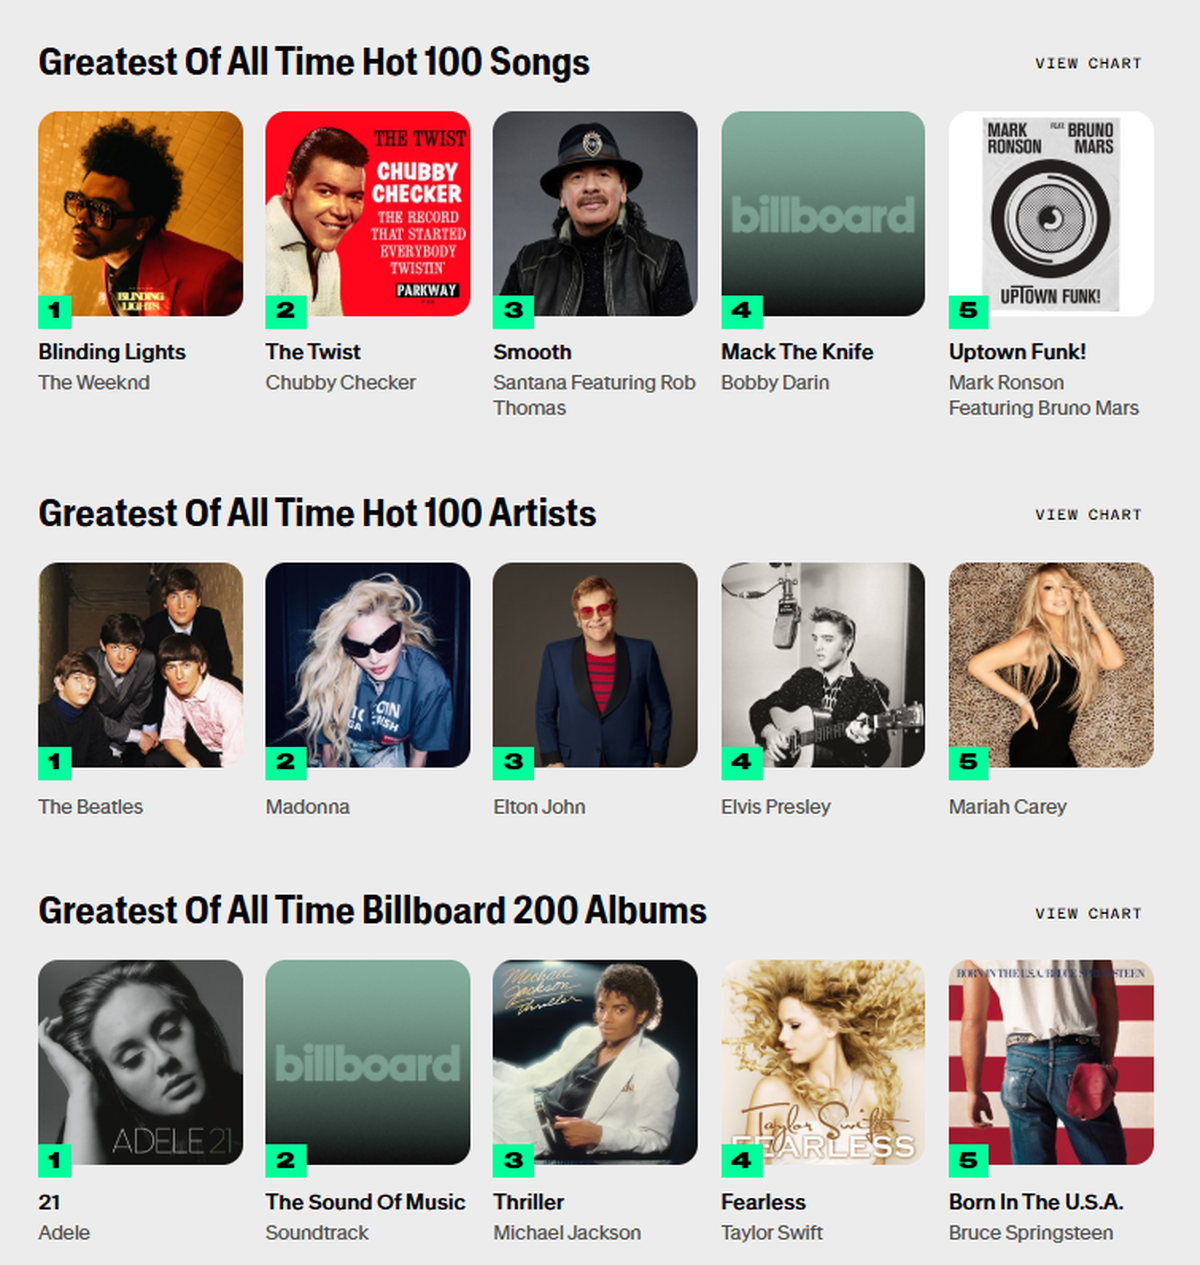Click the Adele 21 album cover
Screen dimensions: 1200x1265
tap(140, 1062)
